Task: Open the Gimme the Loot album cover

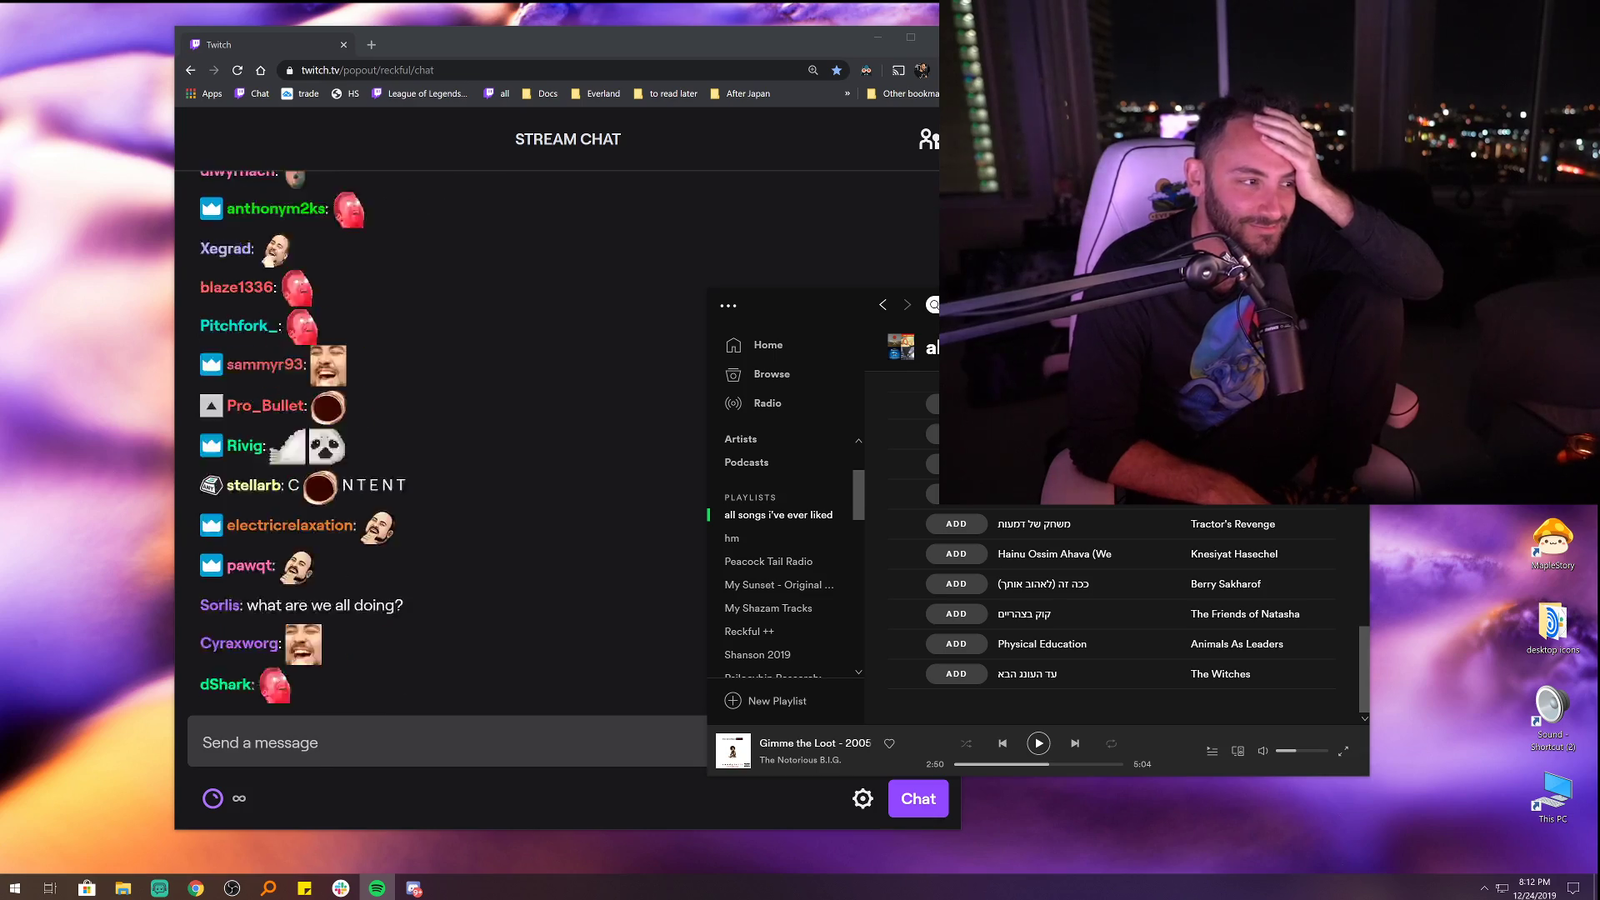Action: tap(733, 750)
